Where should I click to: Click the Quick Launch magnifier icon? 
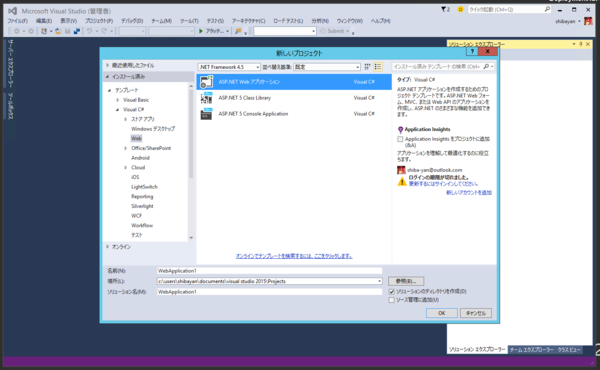[x=547, y=9]
